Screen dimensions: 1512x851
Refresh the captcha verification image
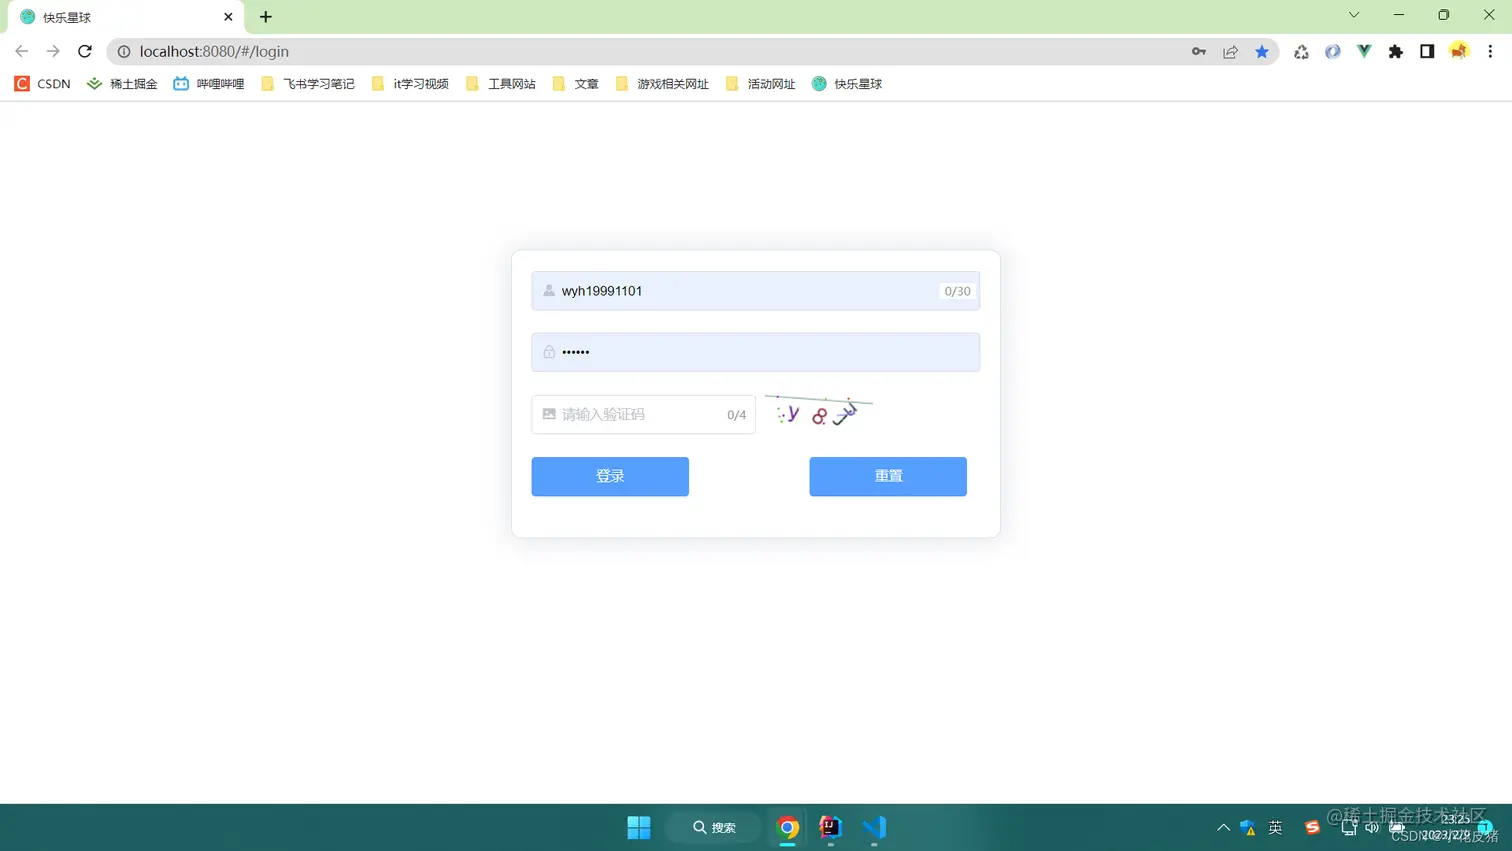(x=819, y=413)
